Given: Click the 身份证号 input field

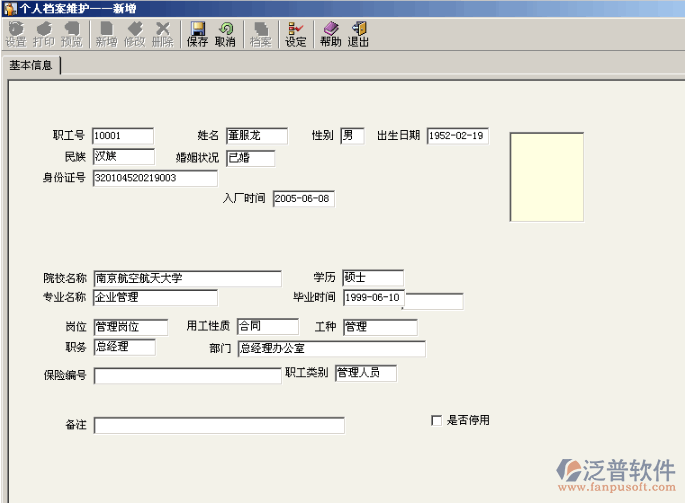Looking at the screenshot, I should pyautogui.click(x=155, y=179).
